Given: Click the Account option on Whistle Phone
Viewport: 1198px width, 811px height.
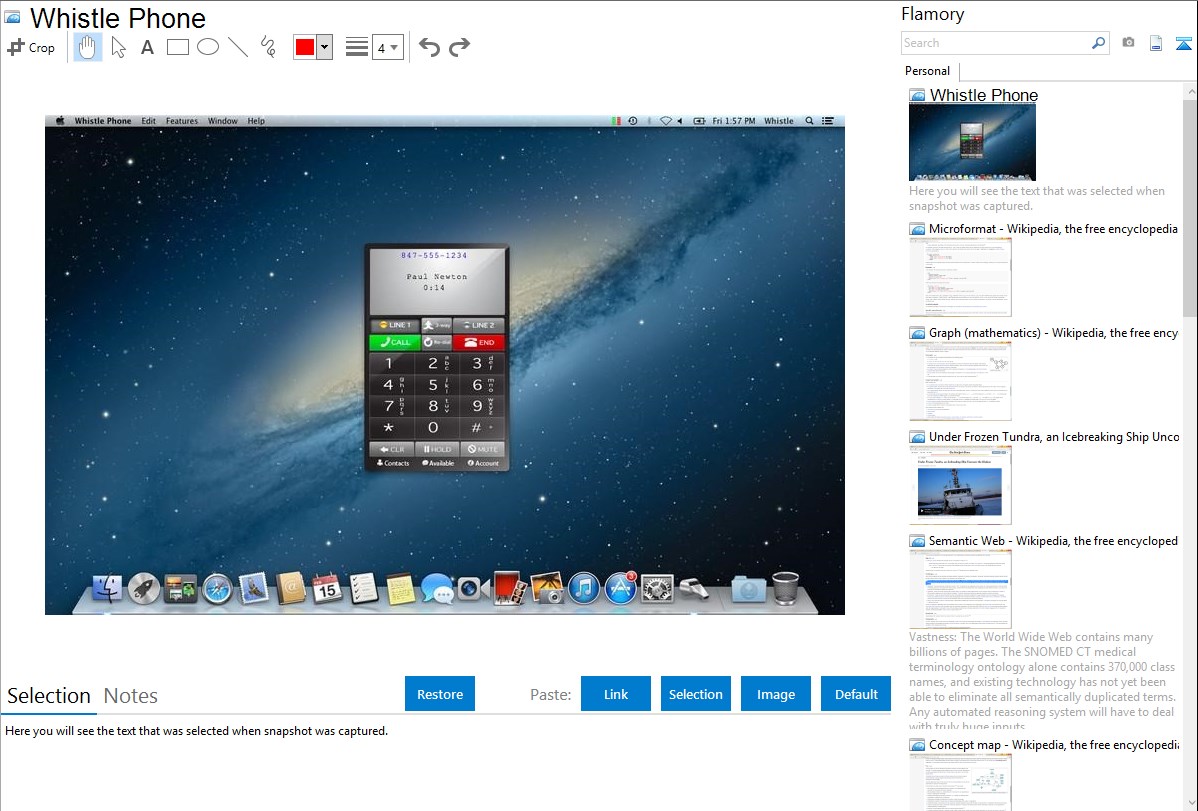Looking at the screenshot, I should click(x=484, y=463).
